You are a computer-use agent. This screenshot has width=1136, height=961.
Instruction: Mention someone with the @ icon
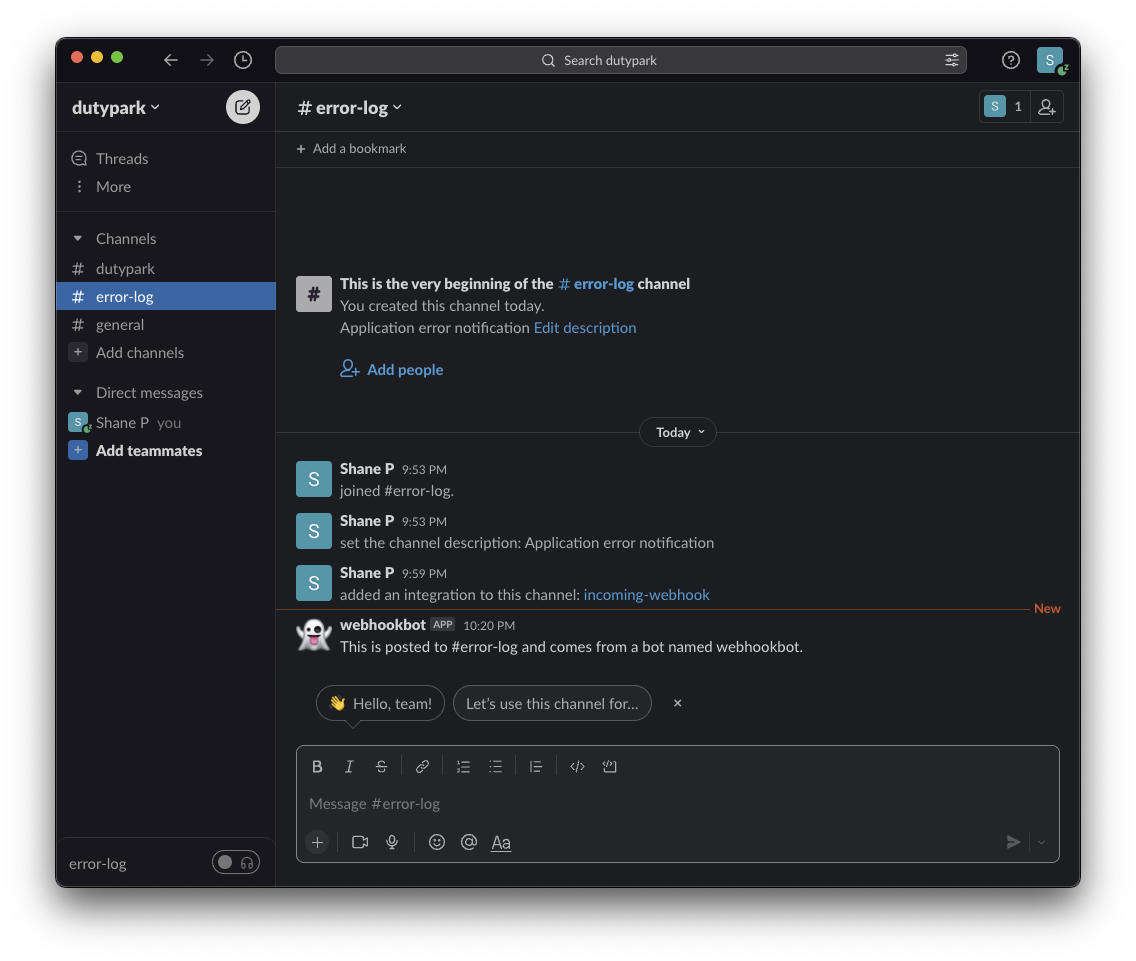[x=469, y=842]
